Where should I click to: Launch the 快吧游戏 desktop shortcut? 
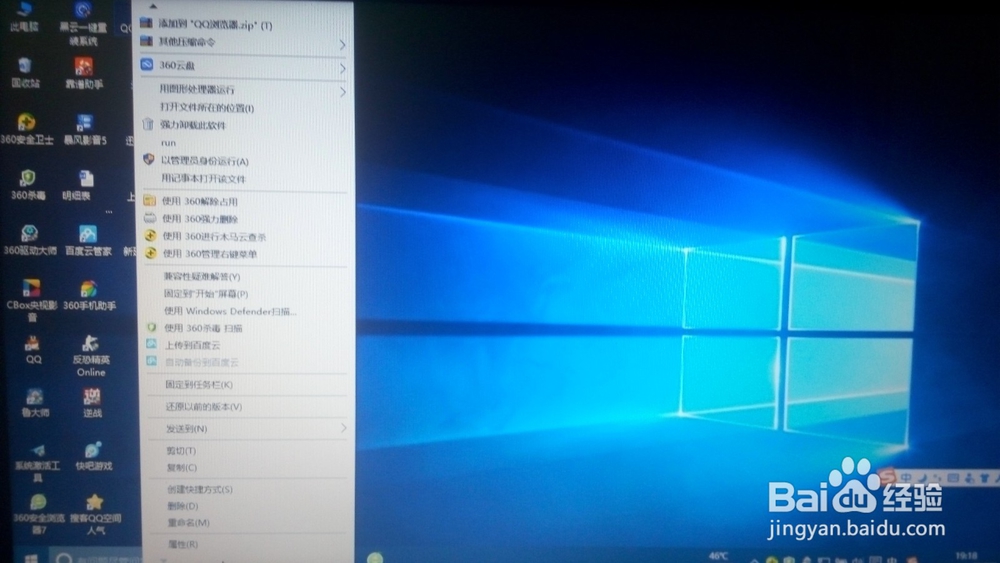94,457
